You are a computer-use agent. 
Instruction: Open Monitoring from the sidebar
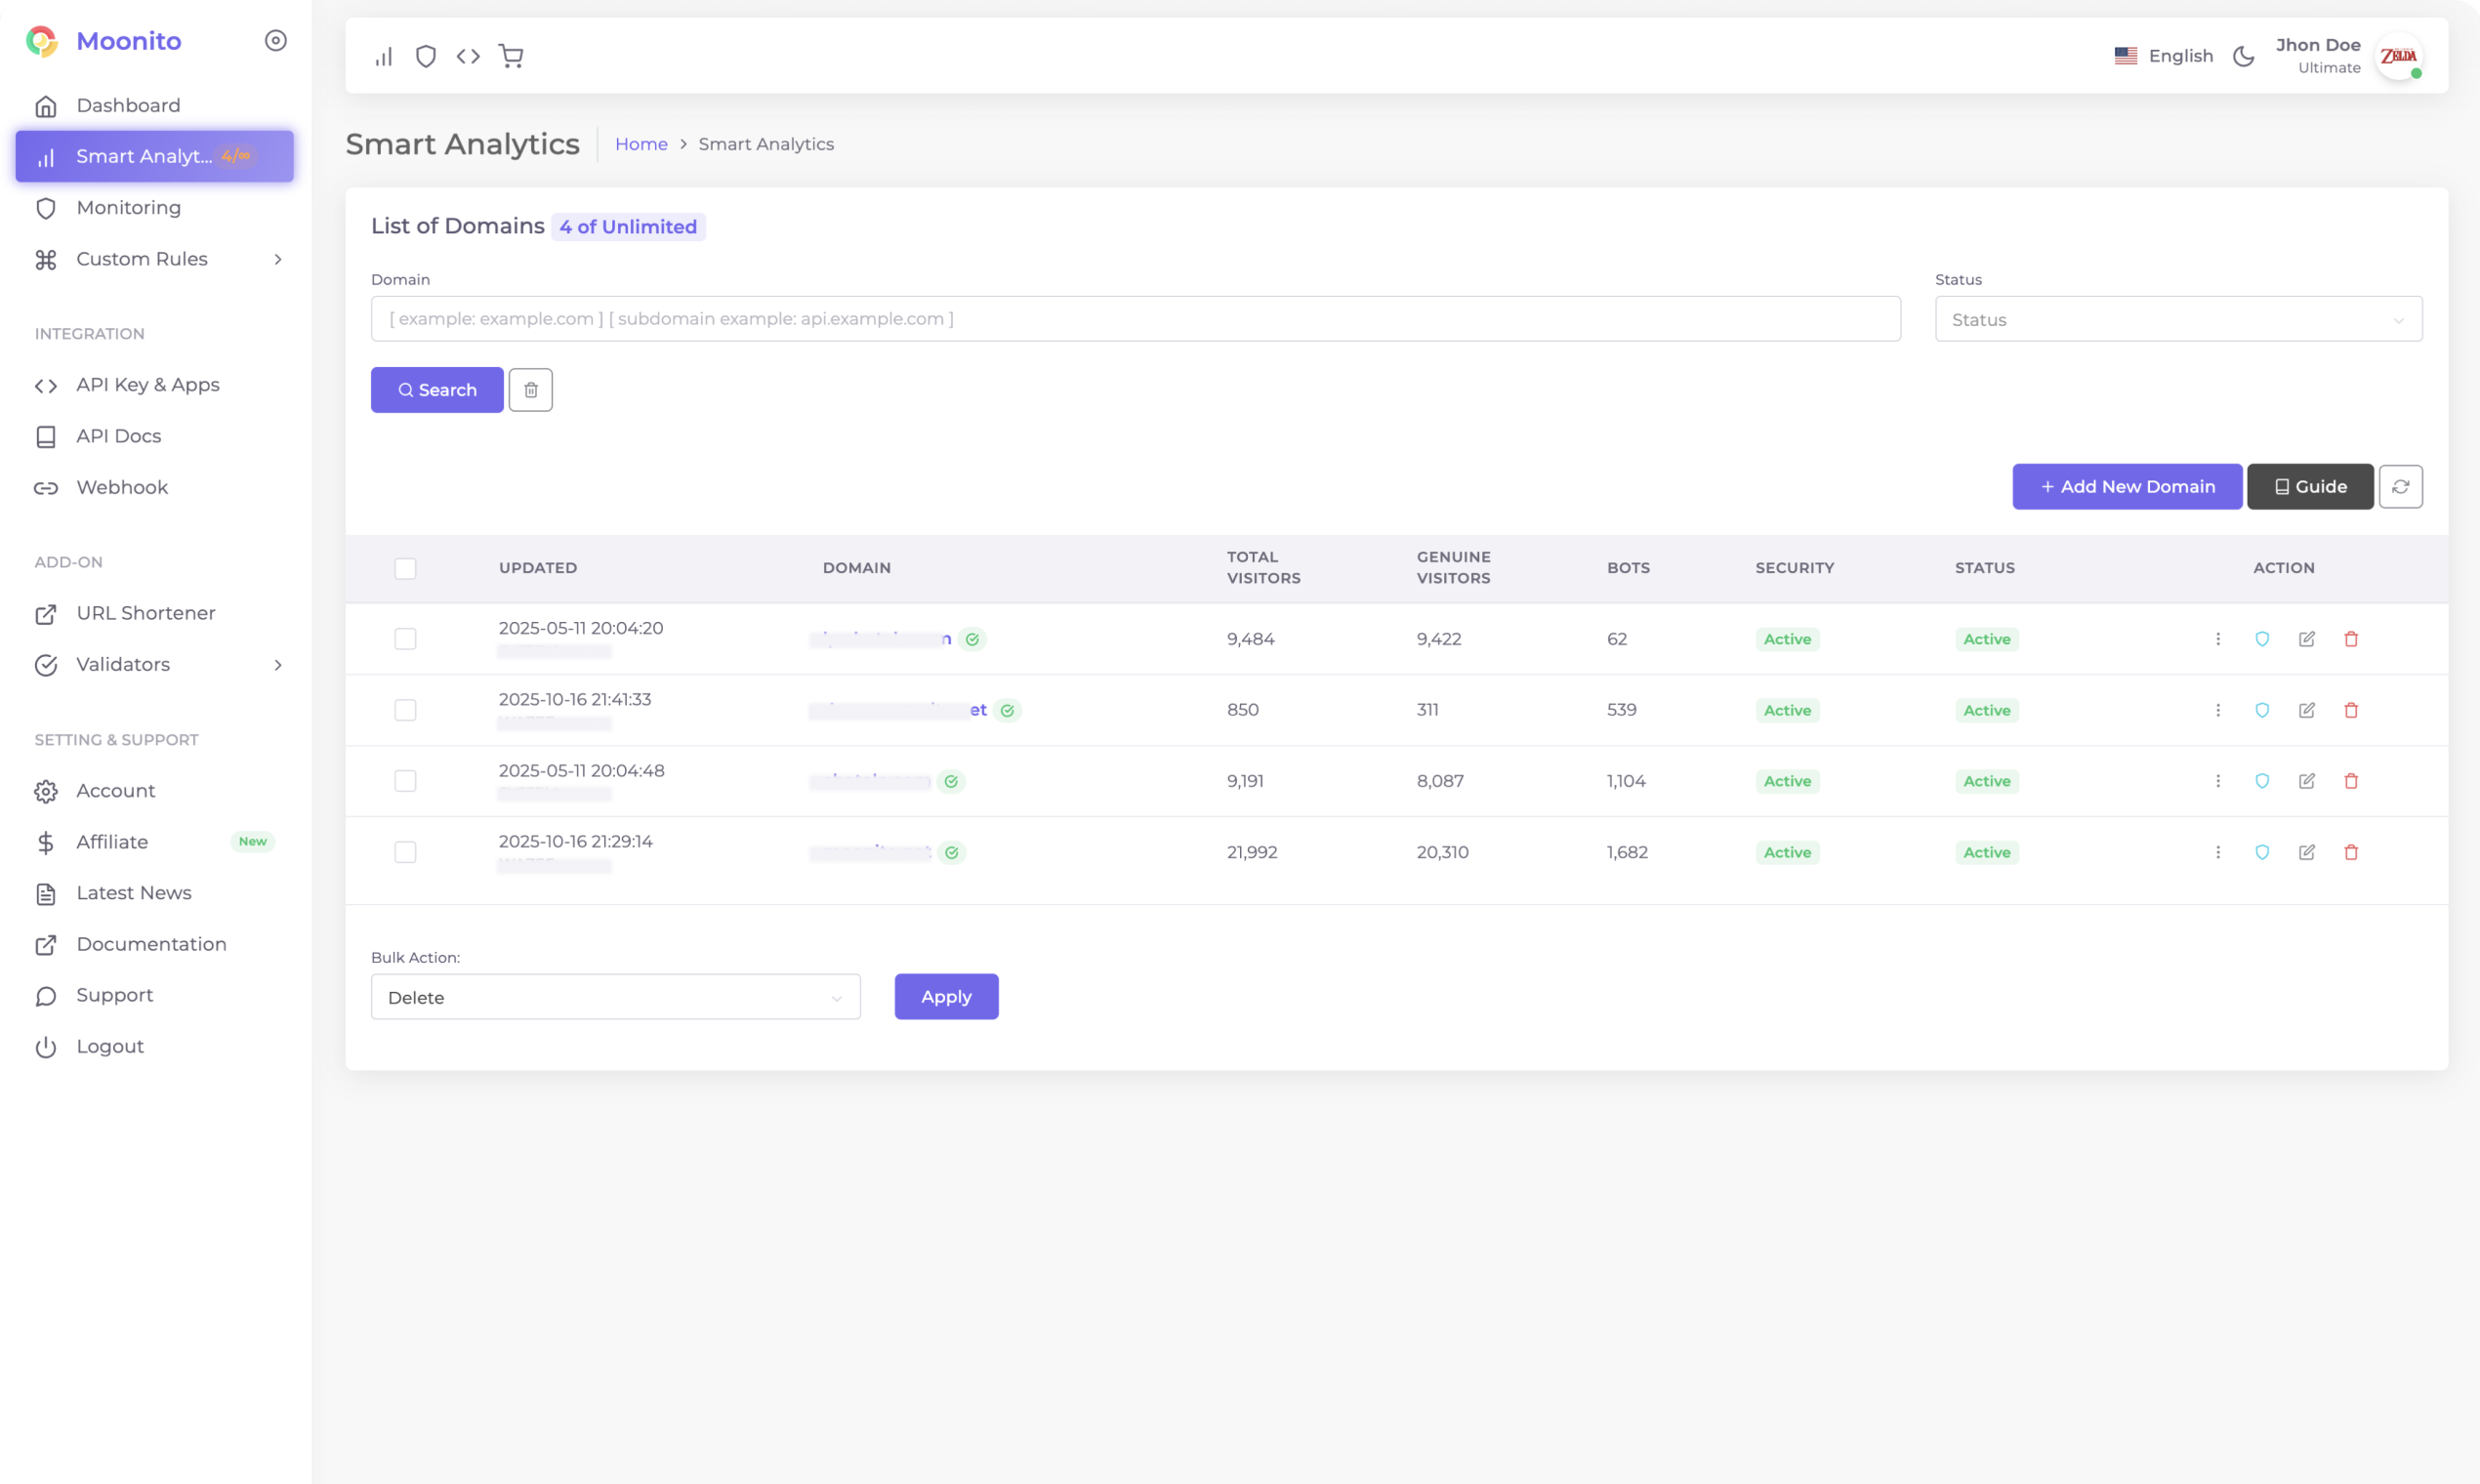tap(129, 208)
